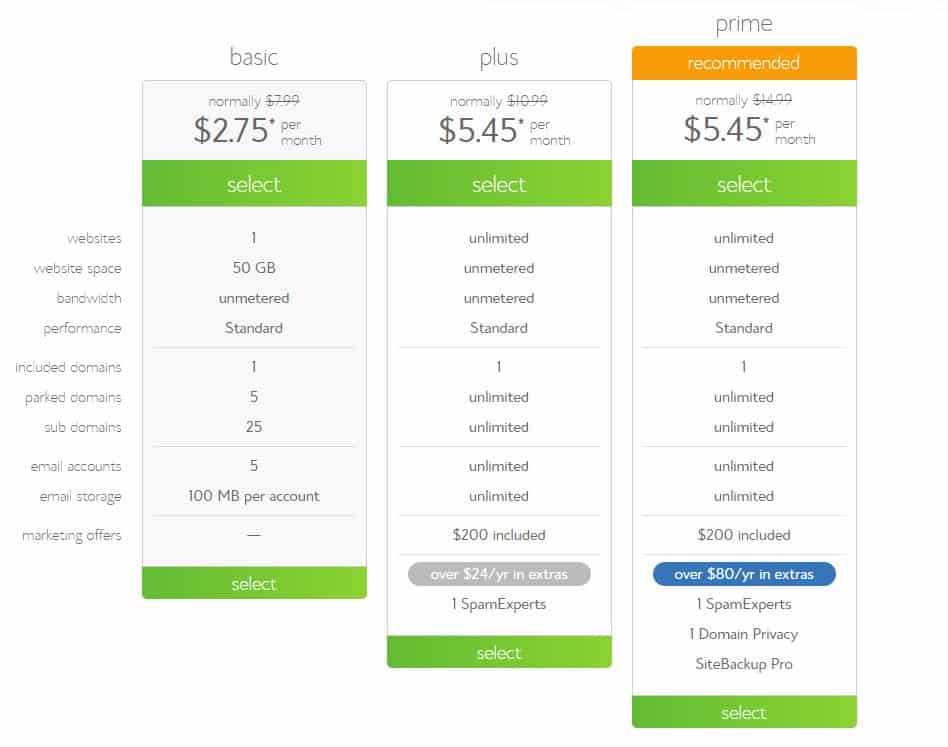948x747 pixels.
Task: Click the blue over $80/yr in extras badge
Action: point(744,574)
